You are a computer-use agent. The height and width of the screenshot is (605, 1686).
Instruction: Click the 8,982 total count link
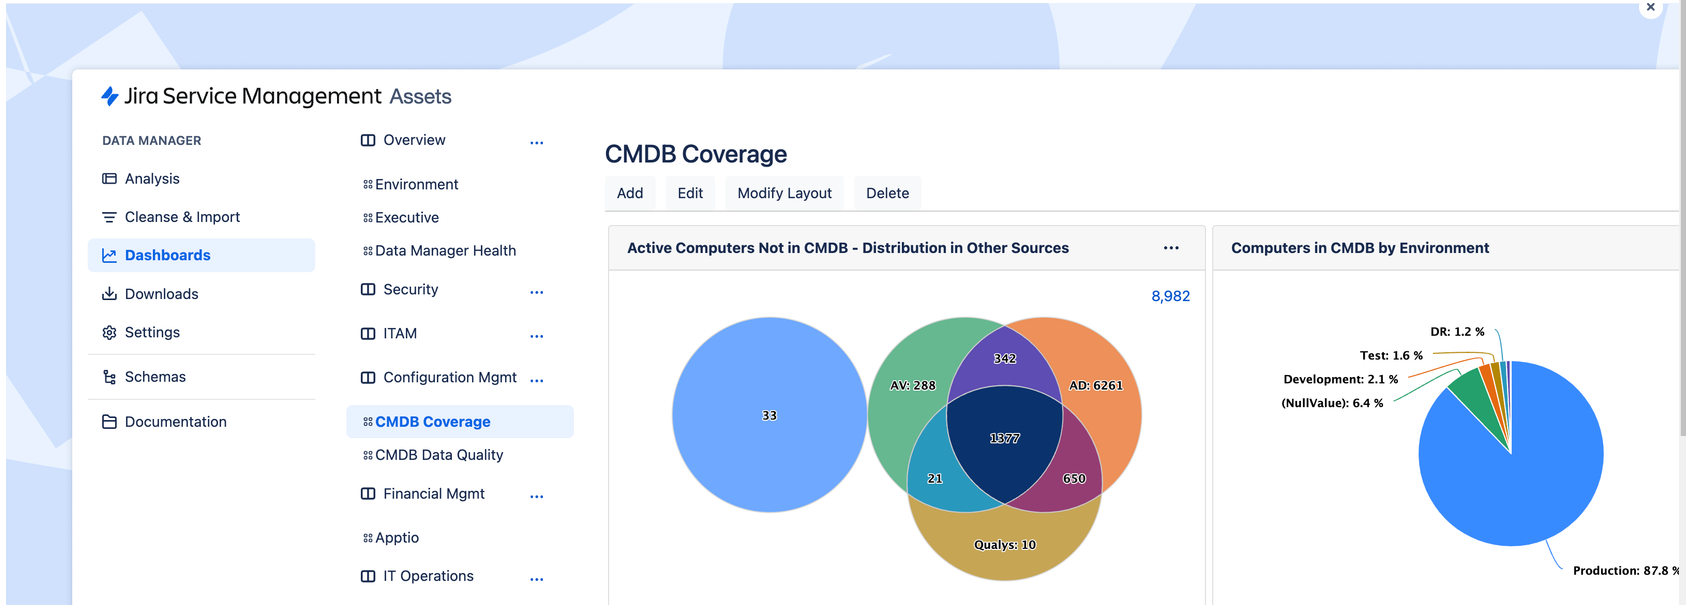(x=1170, y=296)
